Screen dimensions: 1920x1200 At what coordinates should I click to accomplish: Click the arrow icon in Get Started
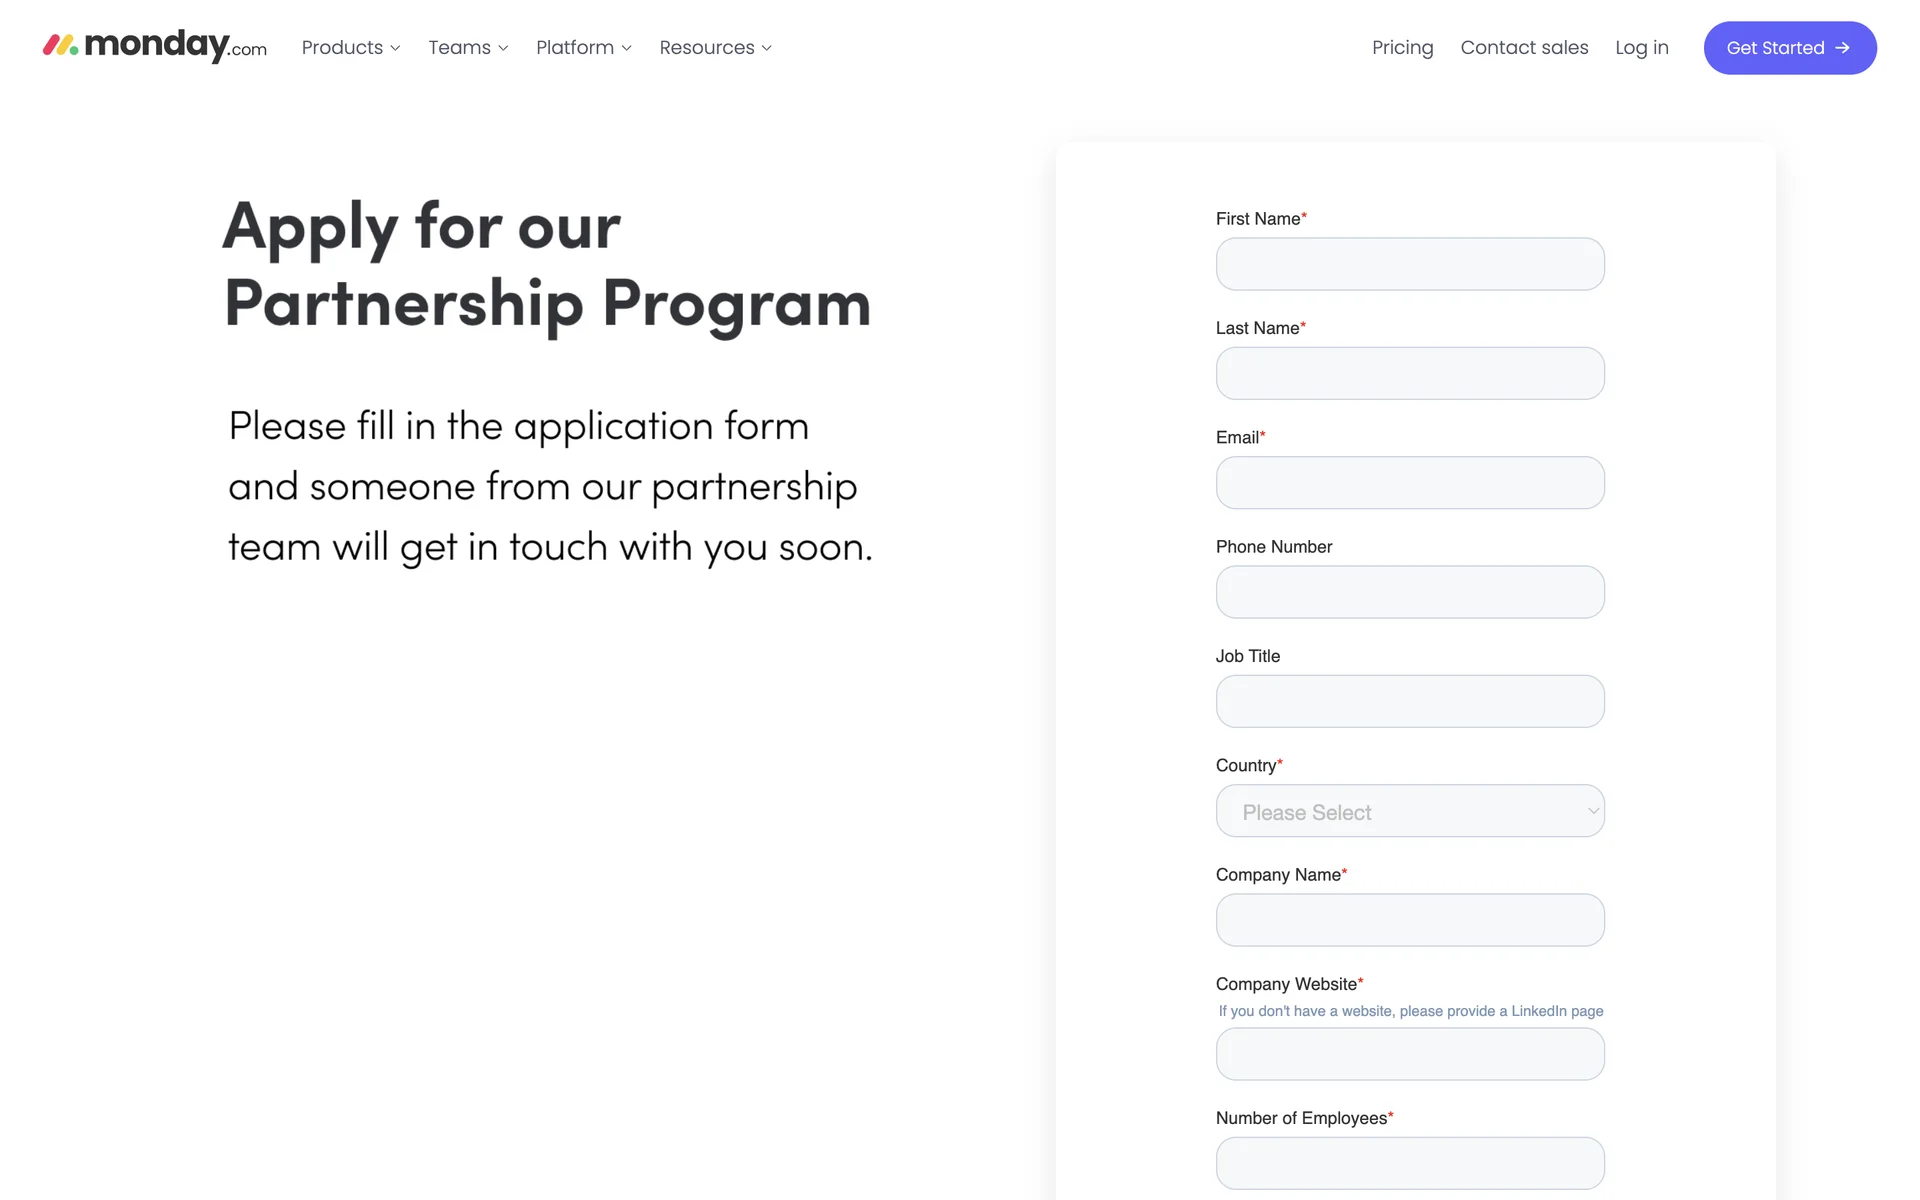click(1842, 48)
